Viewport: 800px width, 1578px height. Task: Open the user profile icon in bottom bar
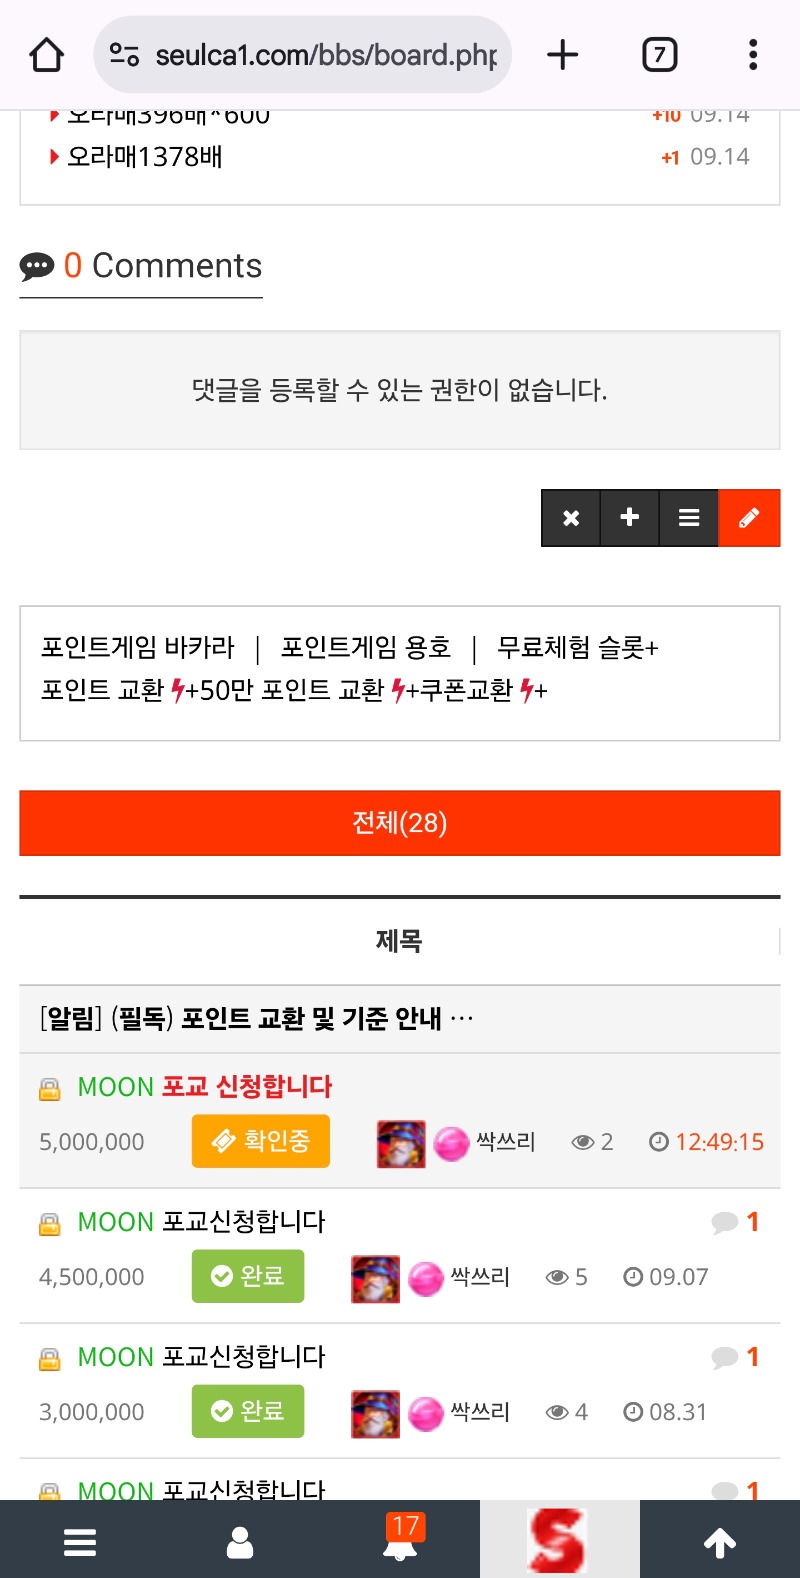240,1542
